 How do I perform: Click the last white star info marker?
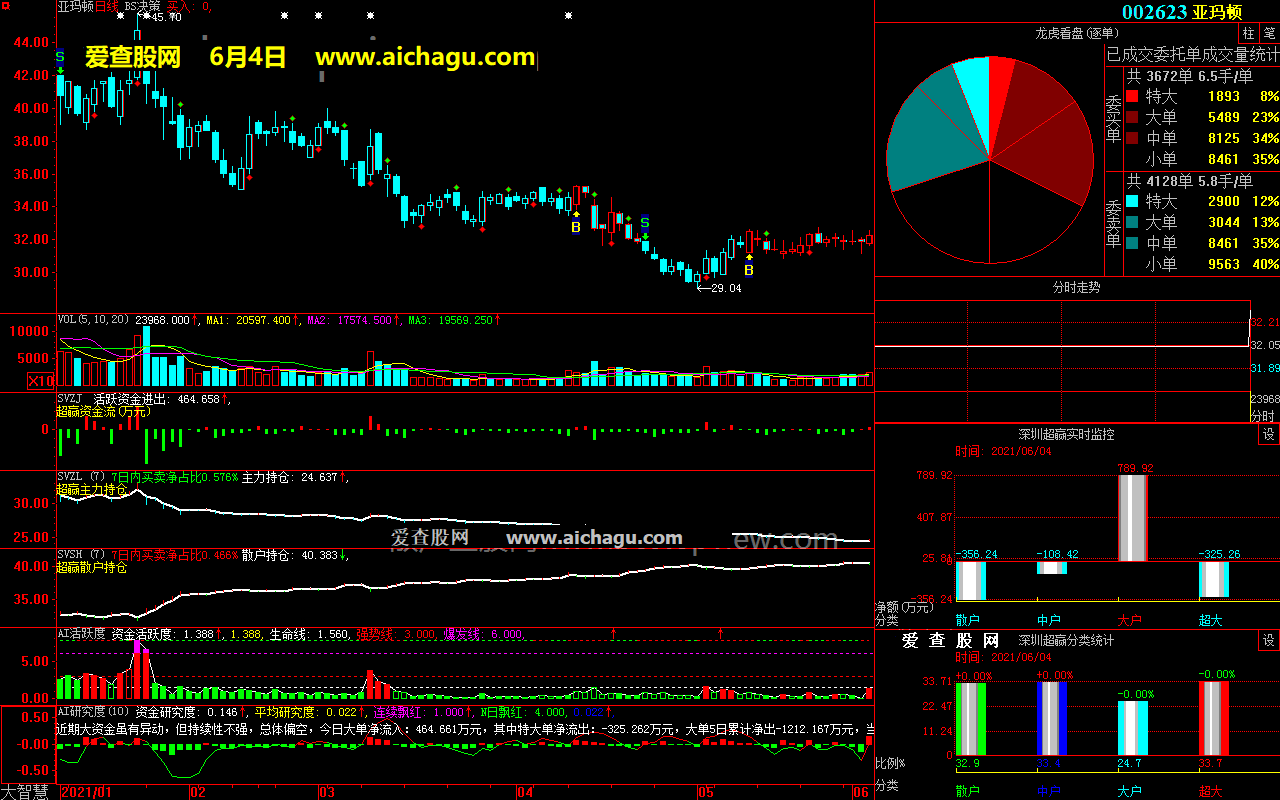click(568, 16)
